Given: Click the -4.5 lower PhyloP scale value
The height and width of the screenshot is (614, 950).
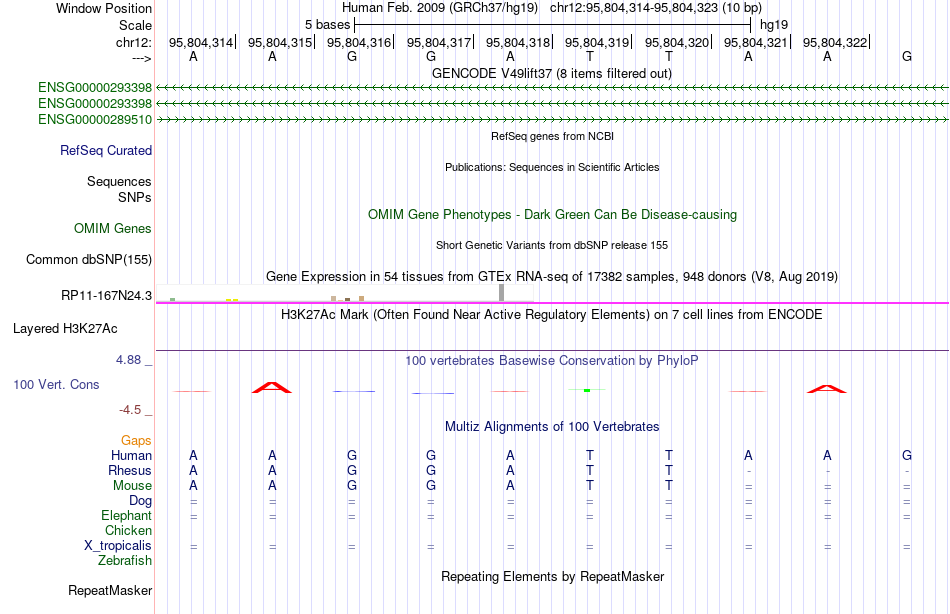Looking at the screenshot, I should click(x=130, y=410).
